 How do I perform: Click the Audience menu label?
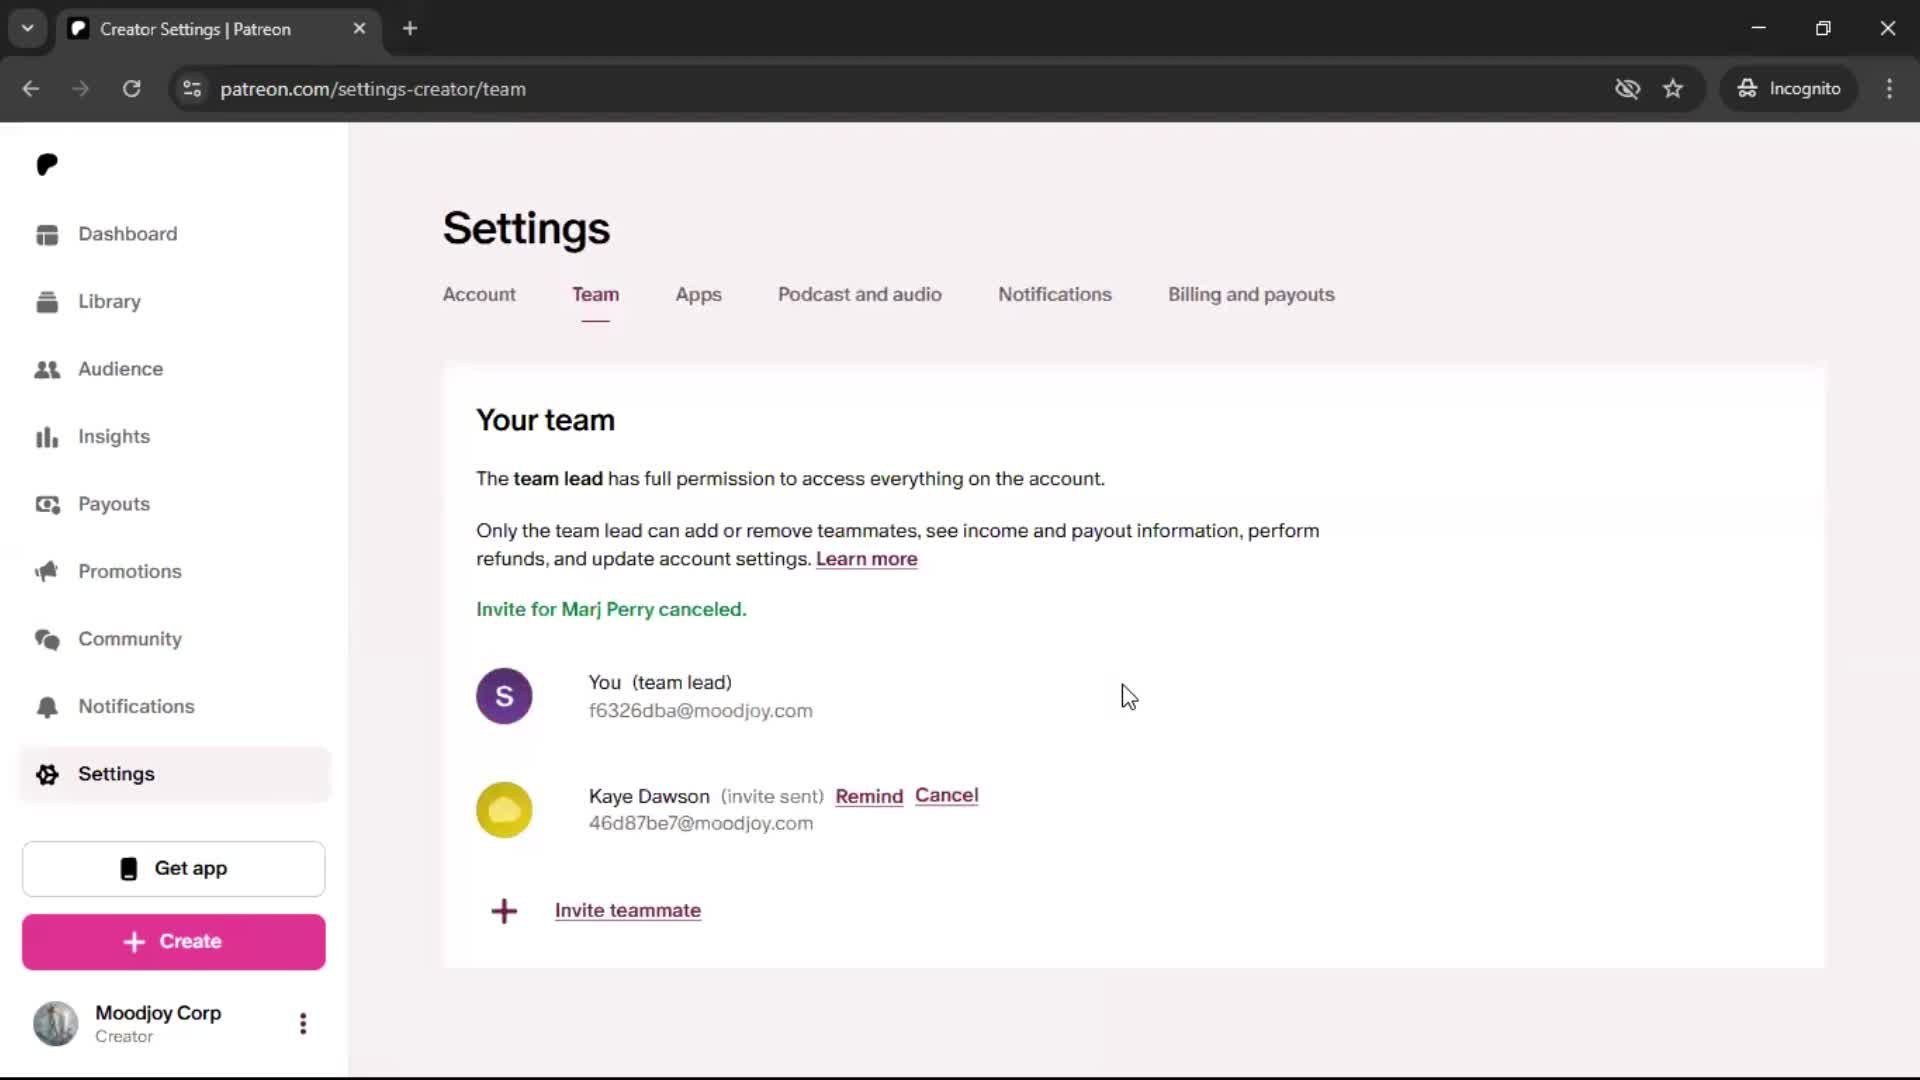pos(121,369)
